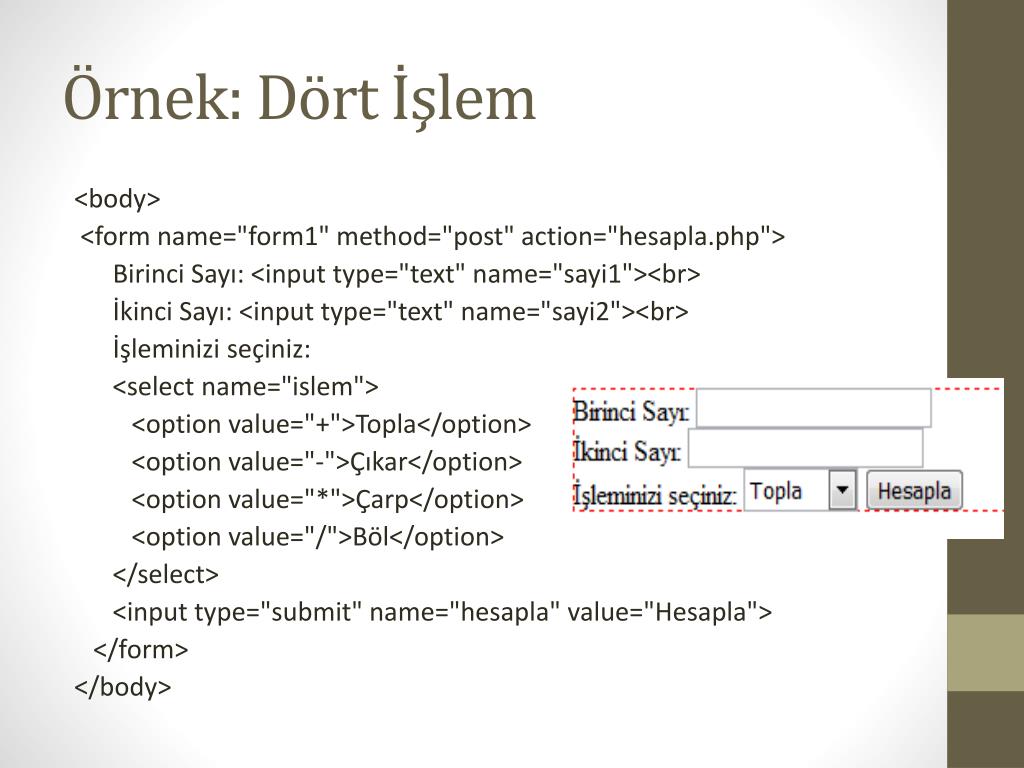Click the closing "</body>" code line
The height and width of the screenshot is (768, 1024).
123,687
